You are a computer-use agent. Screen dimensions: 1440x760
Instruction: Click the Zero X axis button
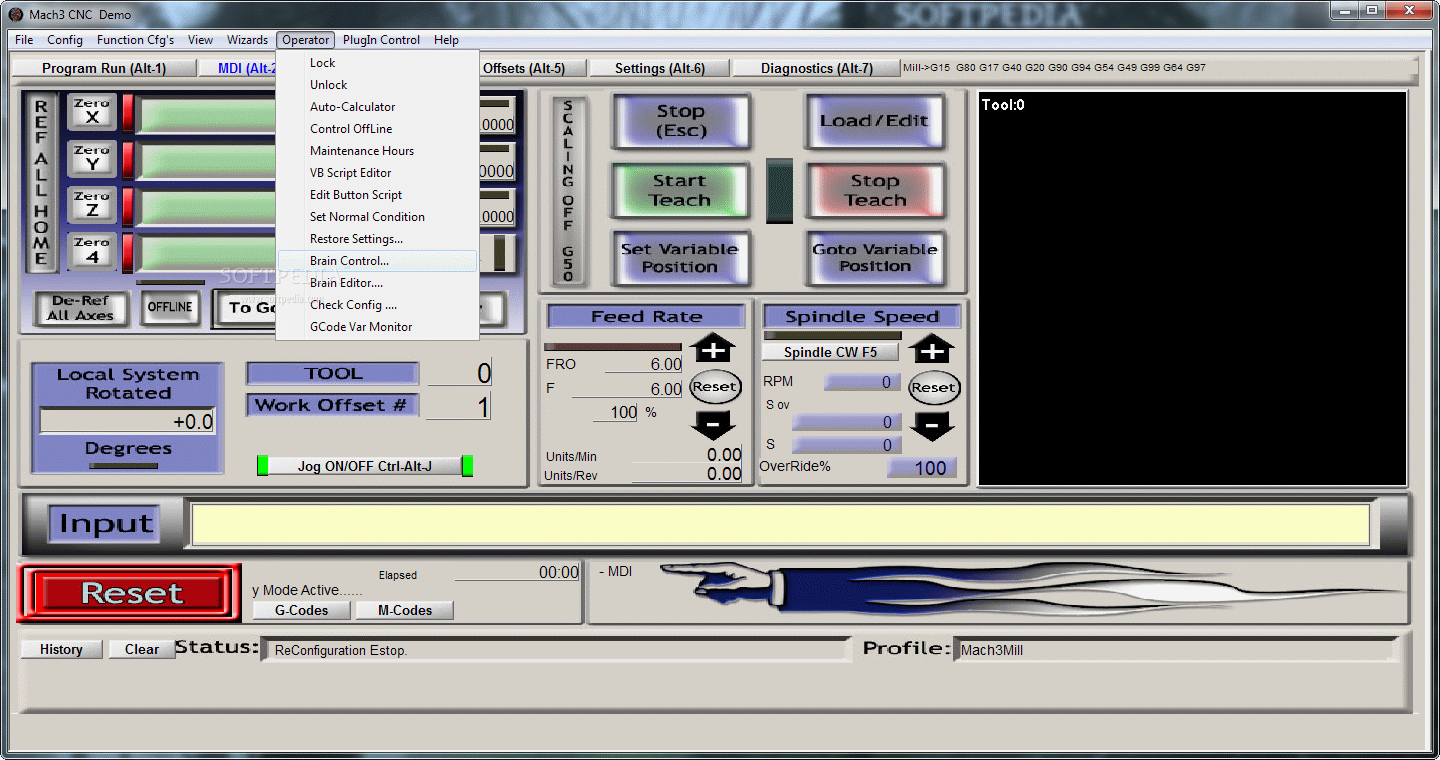click(x=92, y=112)
